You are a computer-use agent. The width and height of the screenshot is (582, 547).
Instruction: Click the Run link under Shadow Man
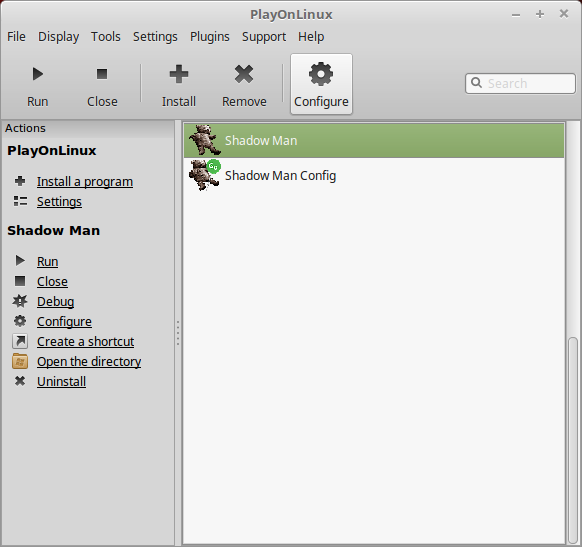[x=47, y=262]
